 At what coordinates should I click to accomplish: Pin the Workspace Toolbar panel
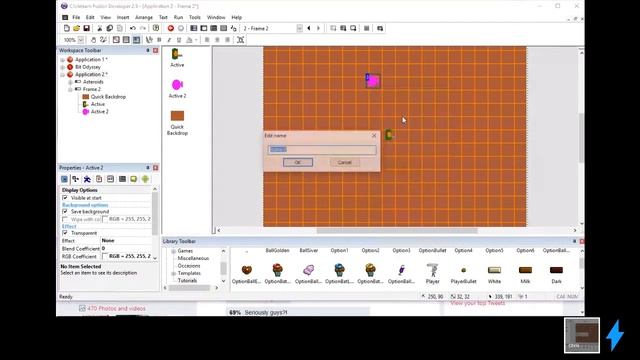coord(148,50)
